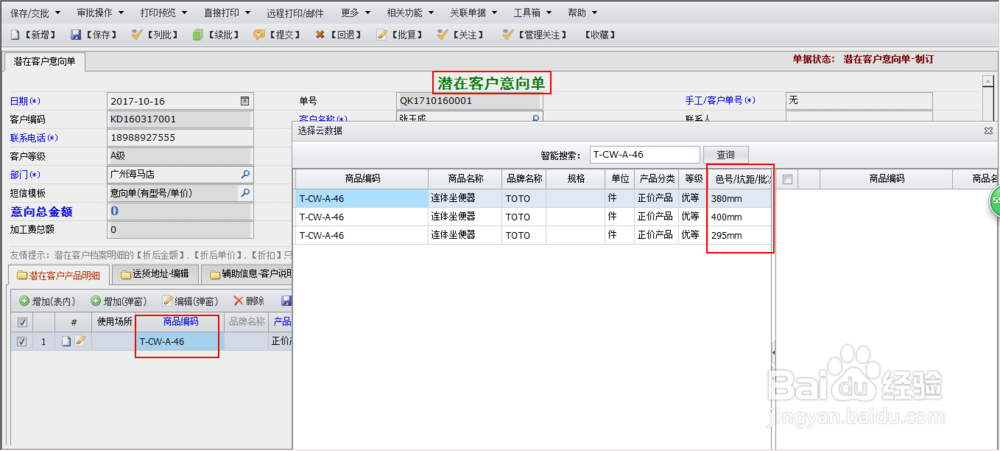Click the scroll up arrow of form scrollbar
This screenshot has width=1000, height=451.
988,82
